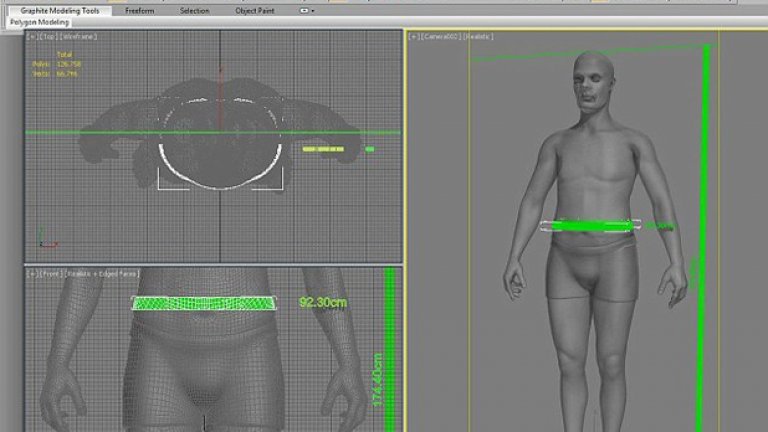Switch to the Freeform ribbon tab
The image size is (768, 432).
[139, 10]
